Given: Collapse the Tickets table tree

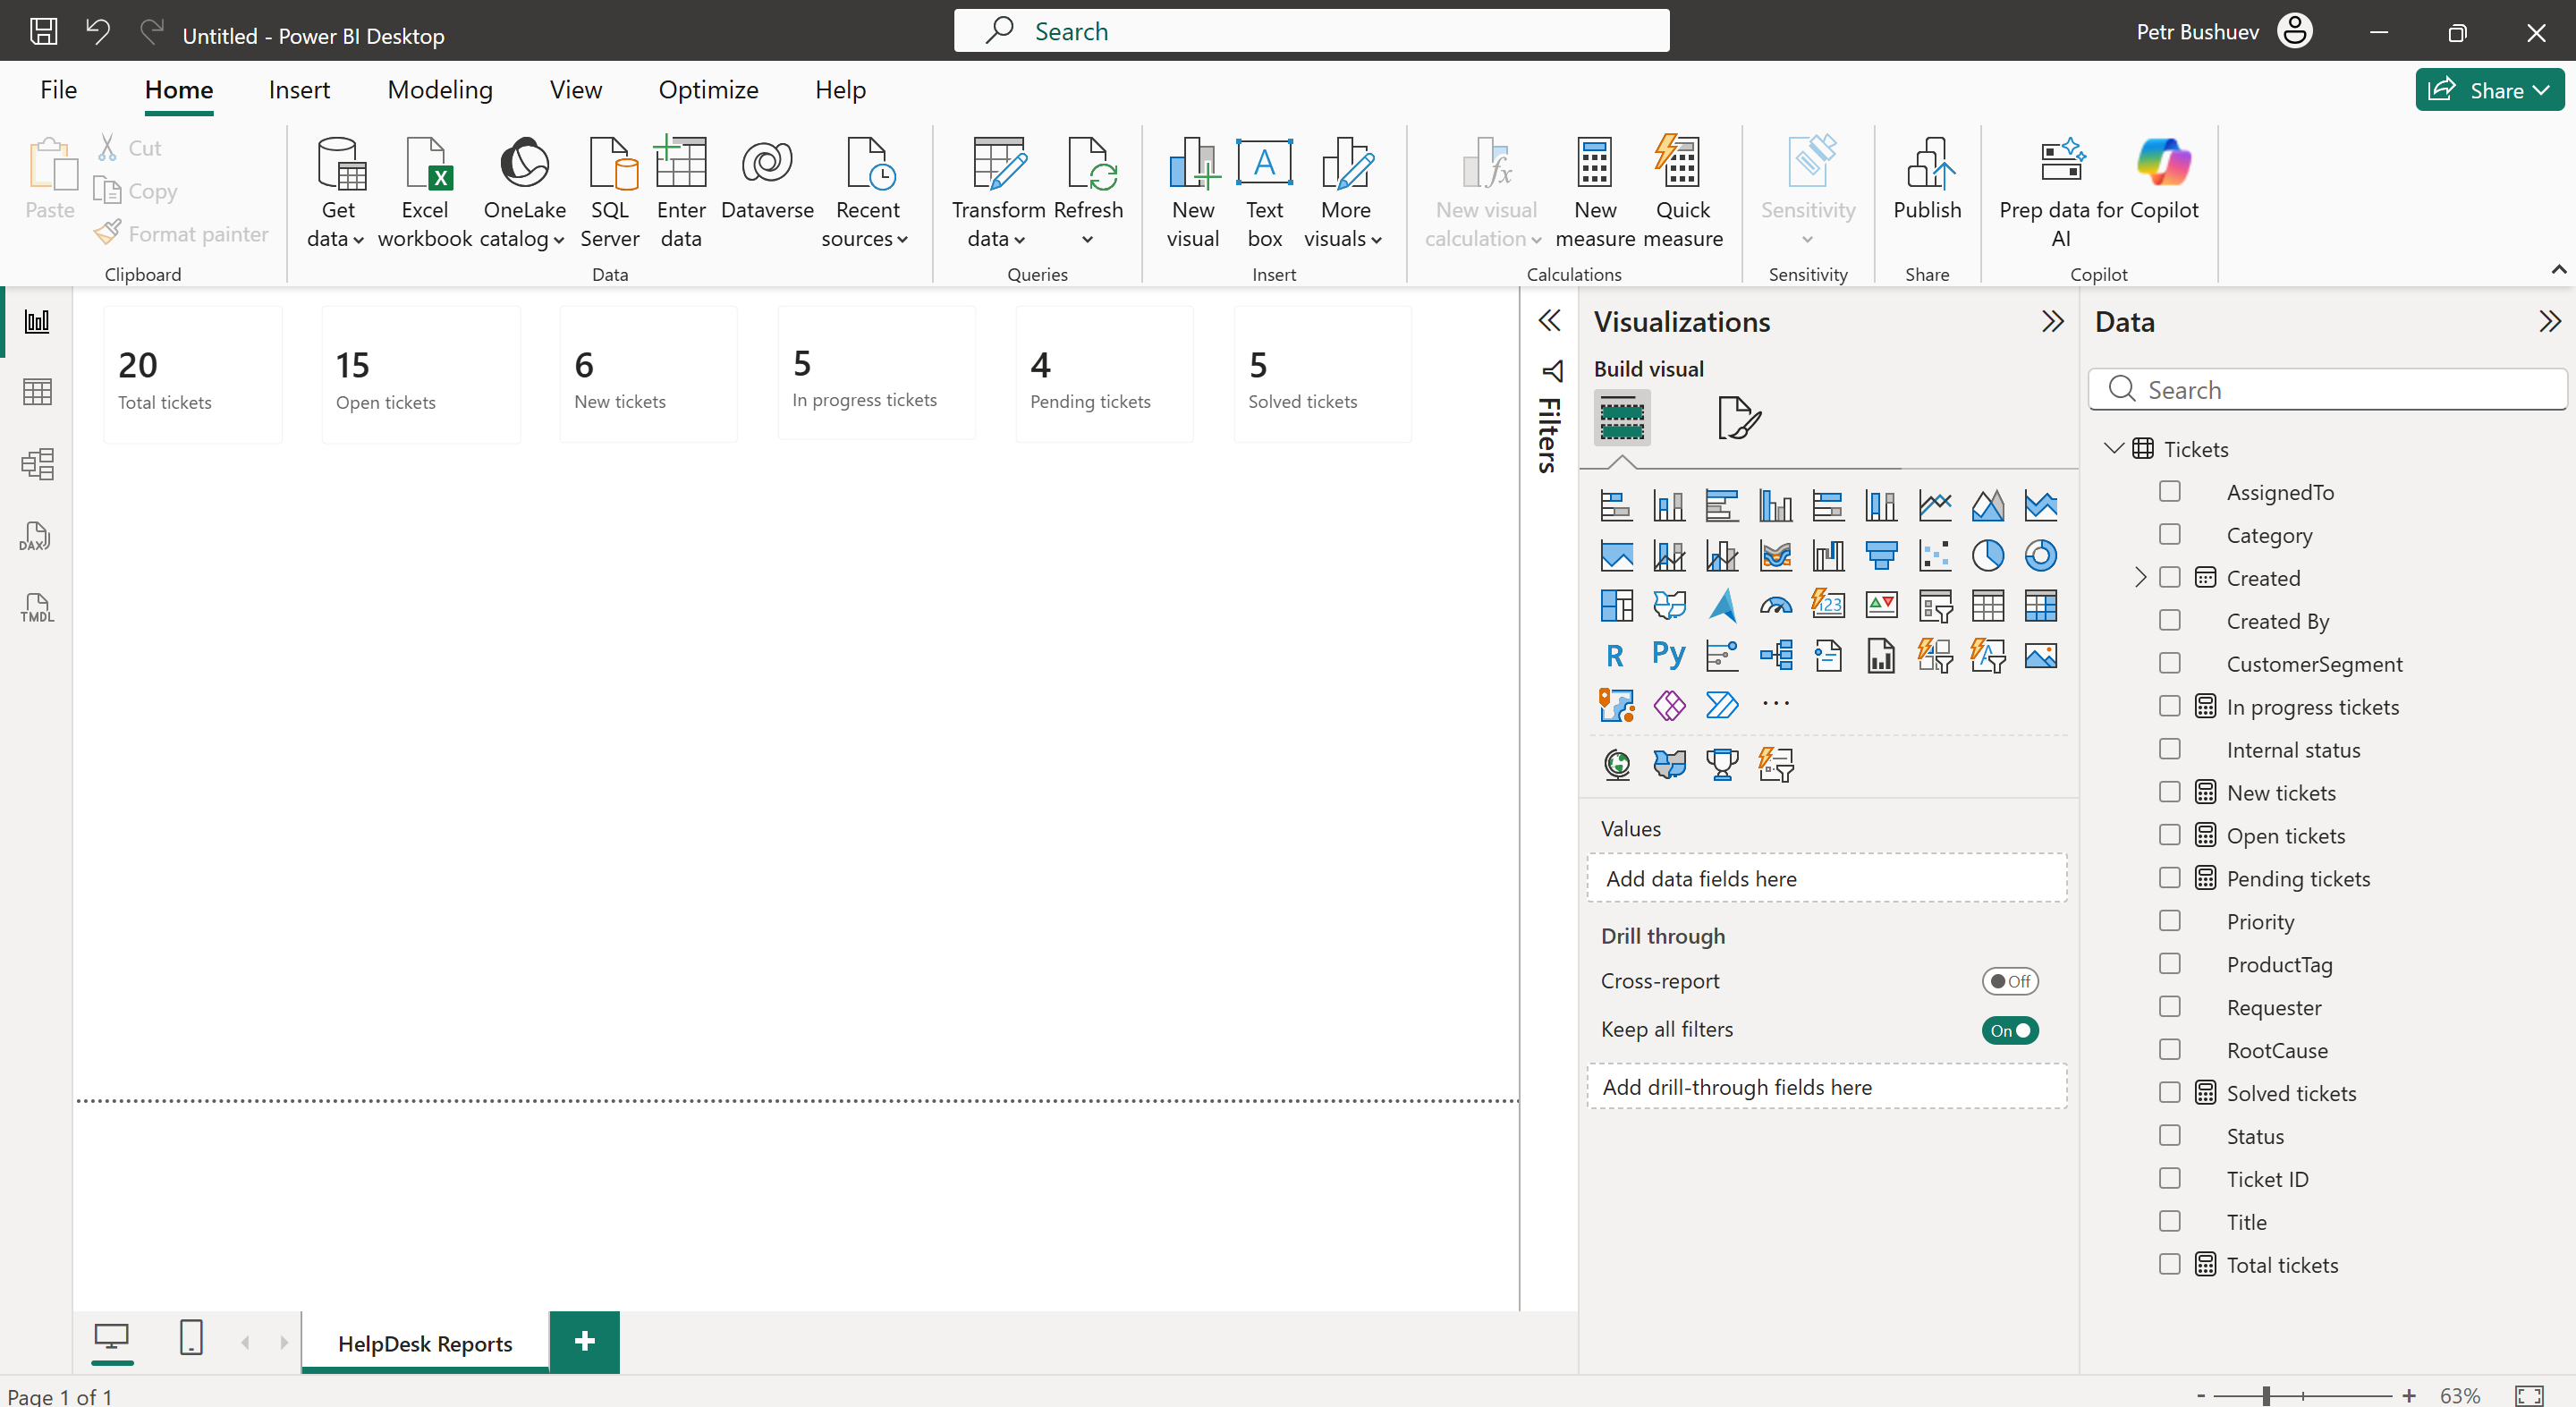Looking at the screenshot, I should pos(2113,448).
